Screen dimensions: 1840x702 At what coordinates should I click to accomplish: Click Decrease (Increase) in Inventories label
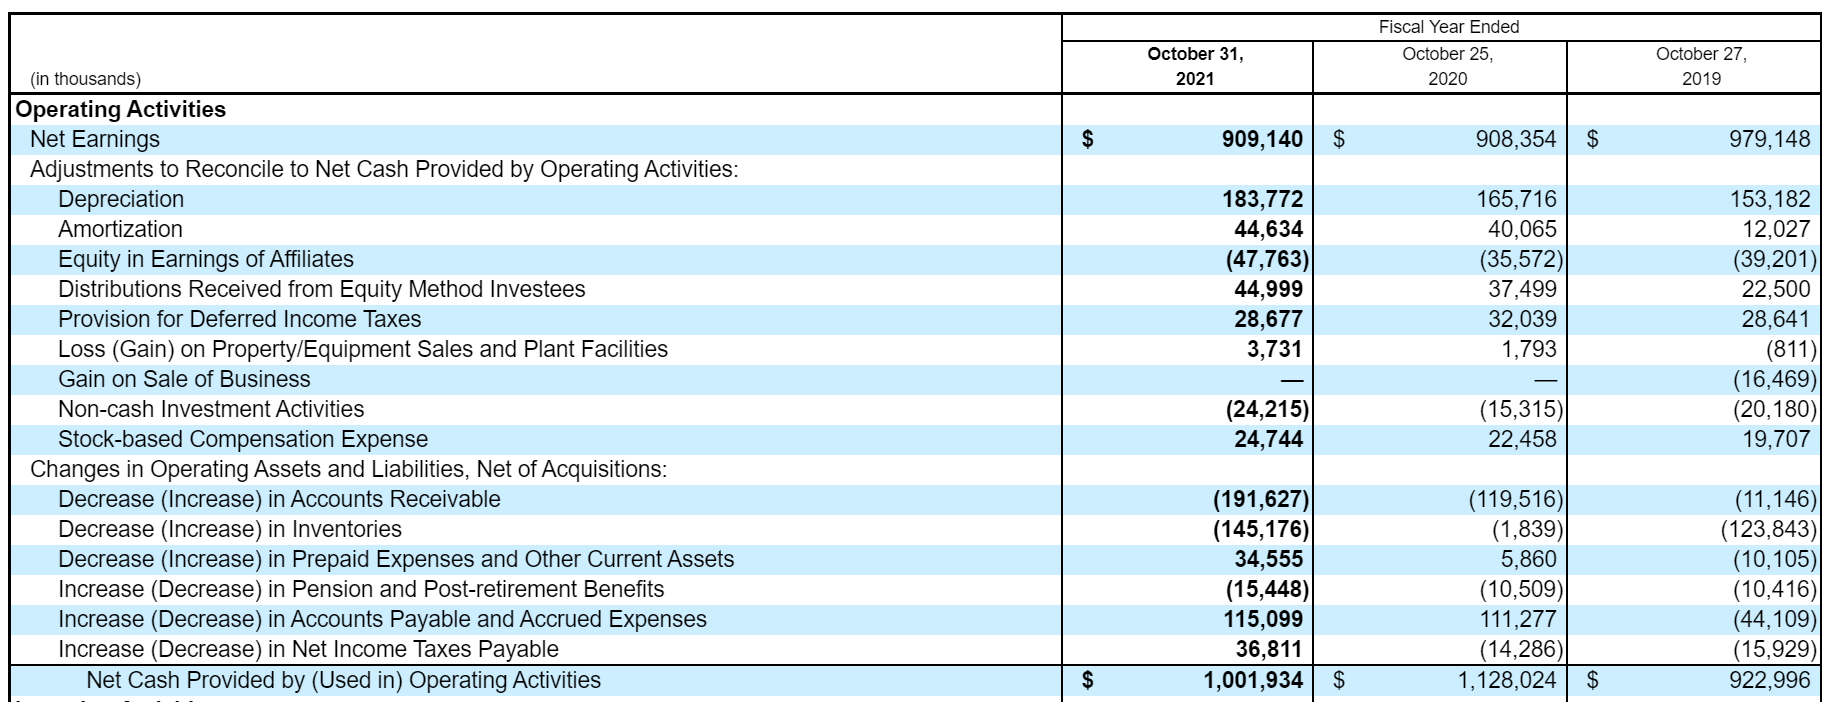230,529
